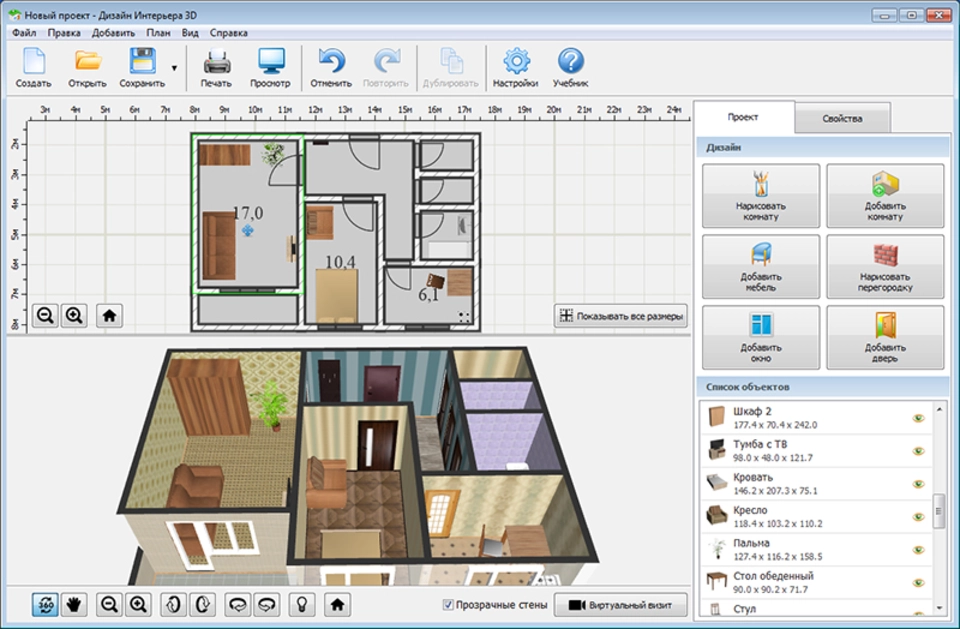Hide Пальма with eye icon

click(918, 550)
